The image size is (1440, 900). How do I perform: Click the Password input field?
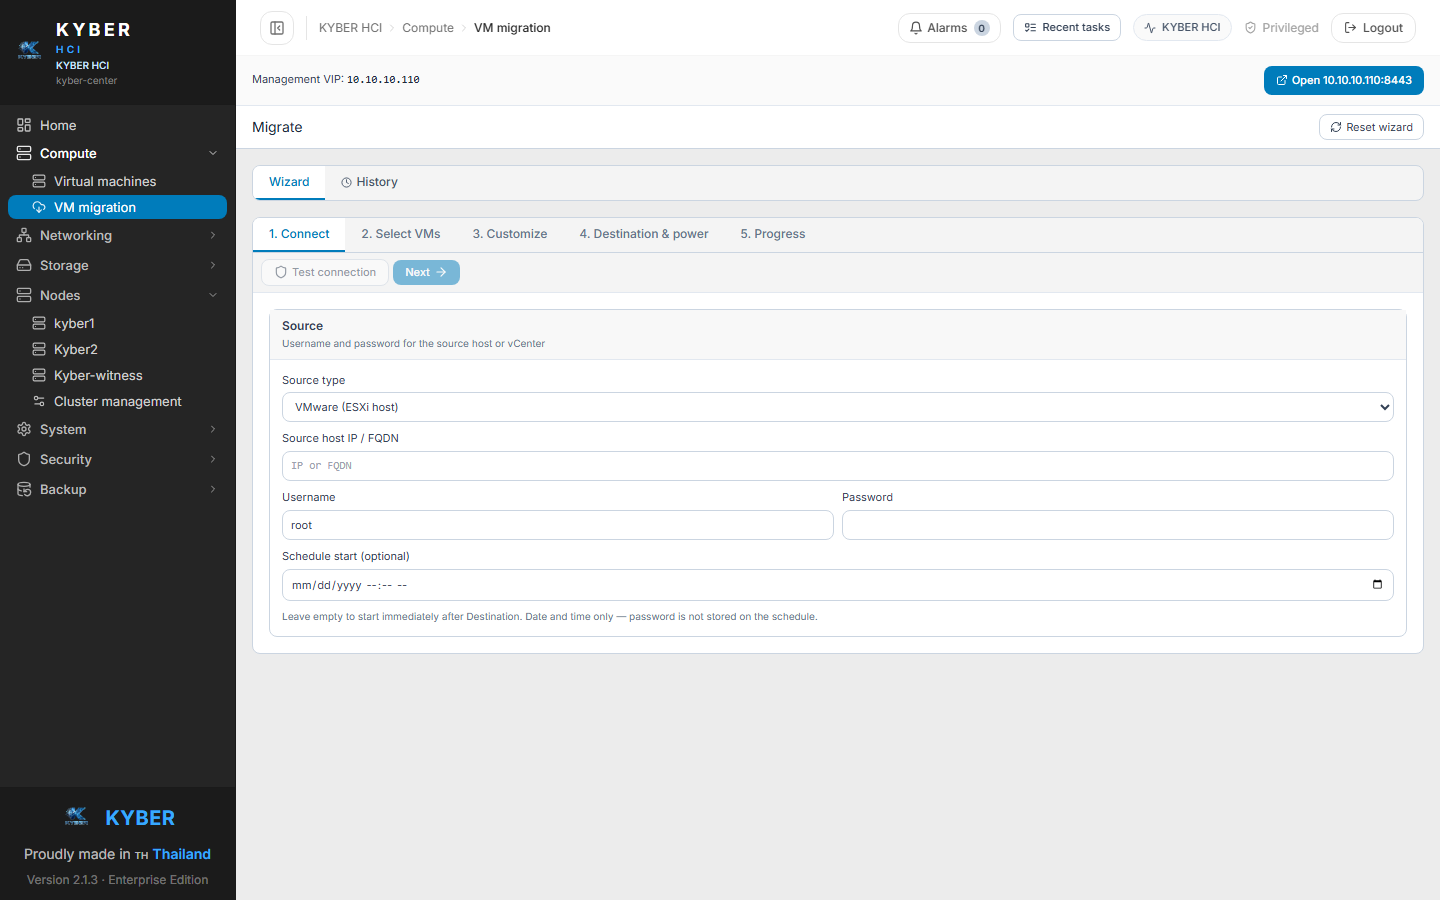1118,525
